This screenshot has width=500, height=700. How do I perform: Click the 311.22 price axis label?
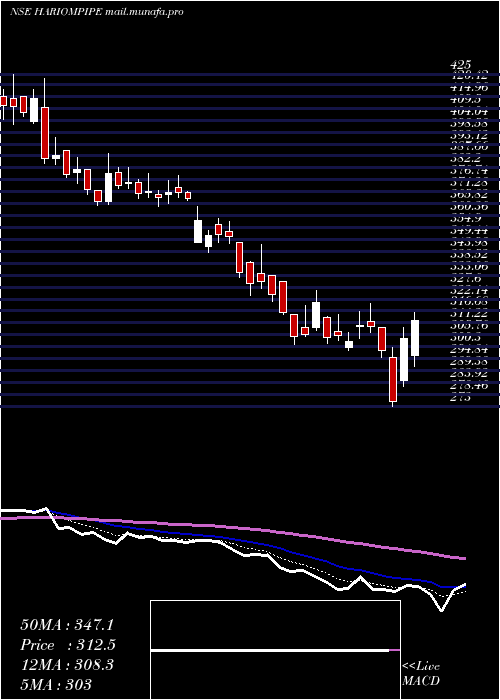[x=469, y=315]
